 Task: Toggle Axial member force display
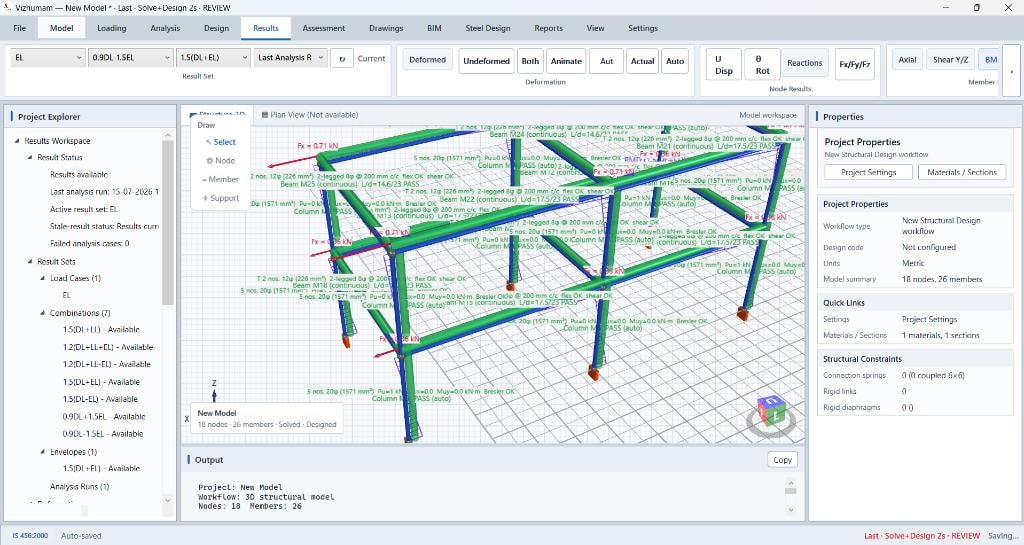tap(907, 59)
